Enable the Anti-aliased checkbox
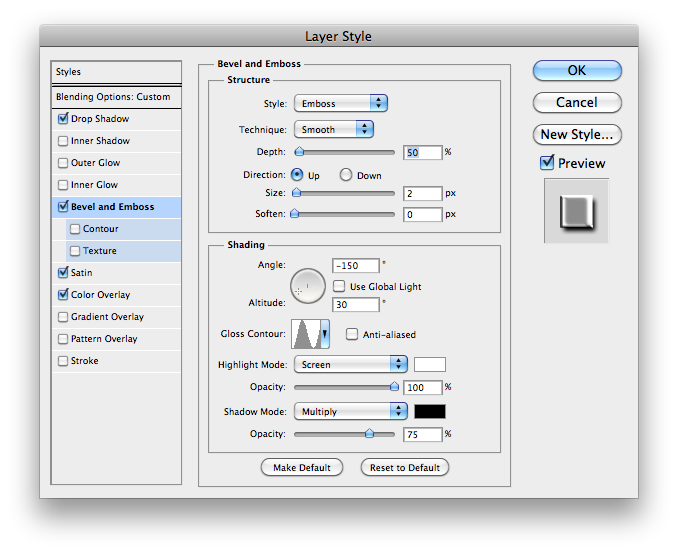The height and width of the screenshot is (553, 678). tap(352, 334)
